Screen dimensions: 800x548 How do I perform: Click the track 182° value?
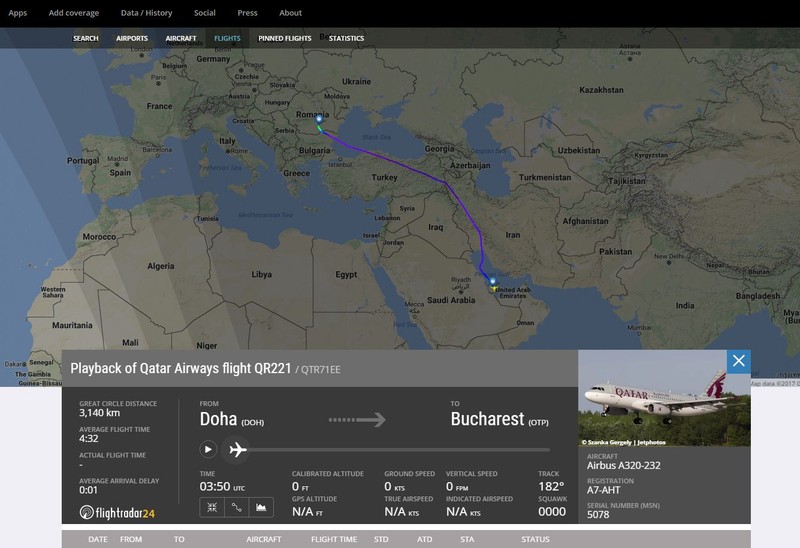551,486
